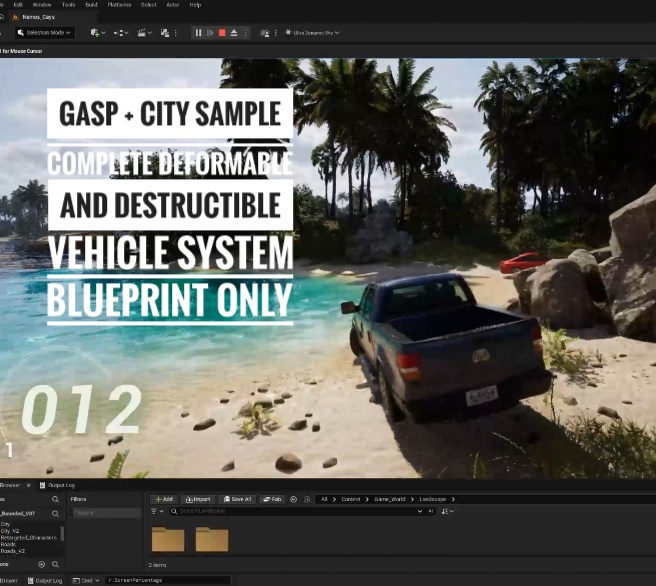The image size is (656, 586).
Task: Open the Tools menu
Action: click(x=68, y=5)
